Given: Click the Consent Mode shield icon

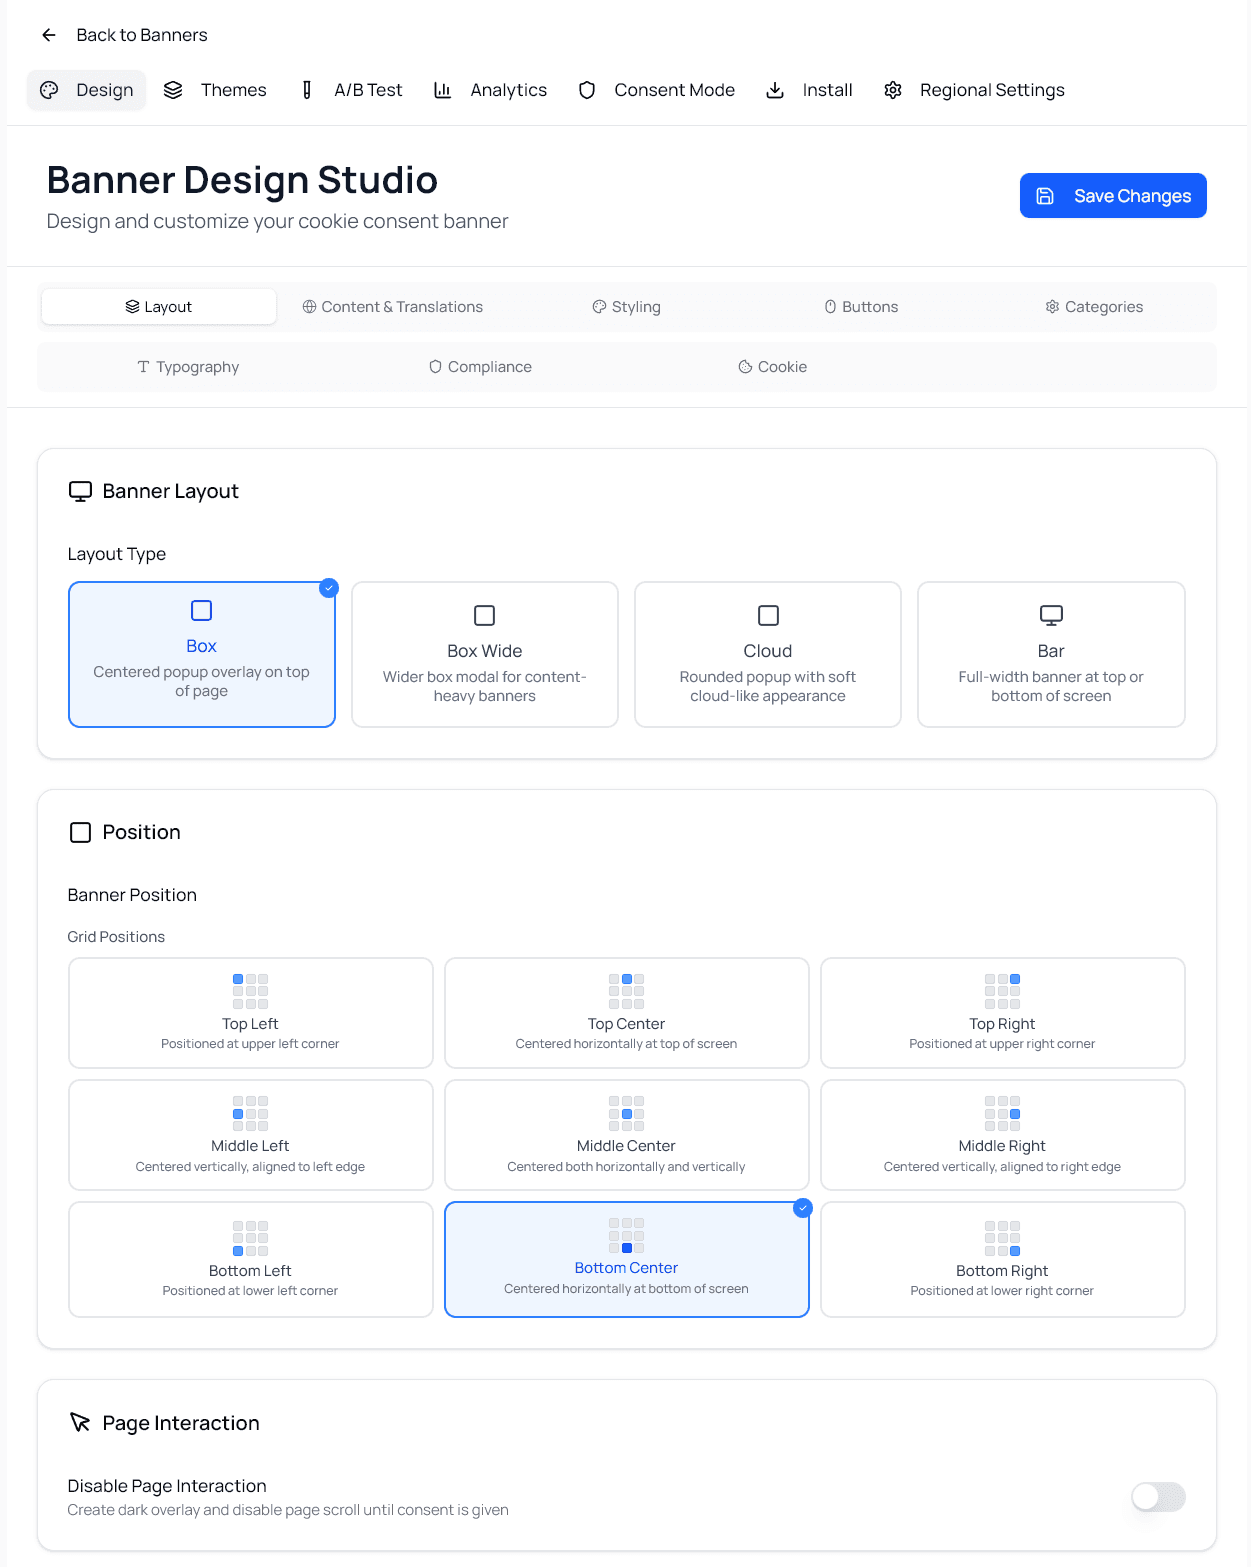Looking at the screenshot, I should (587, 90).
